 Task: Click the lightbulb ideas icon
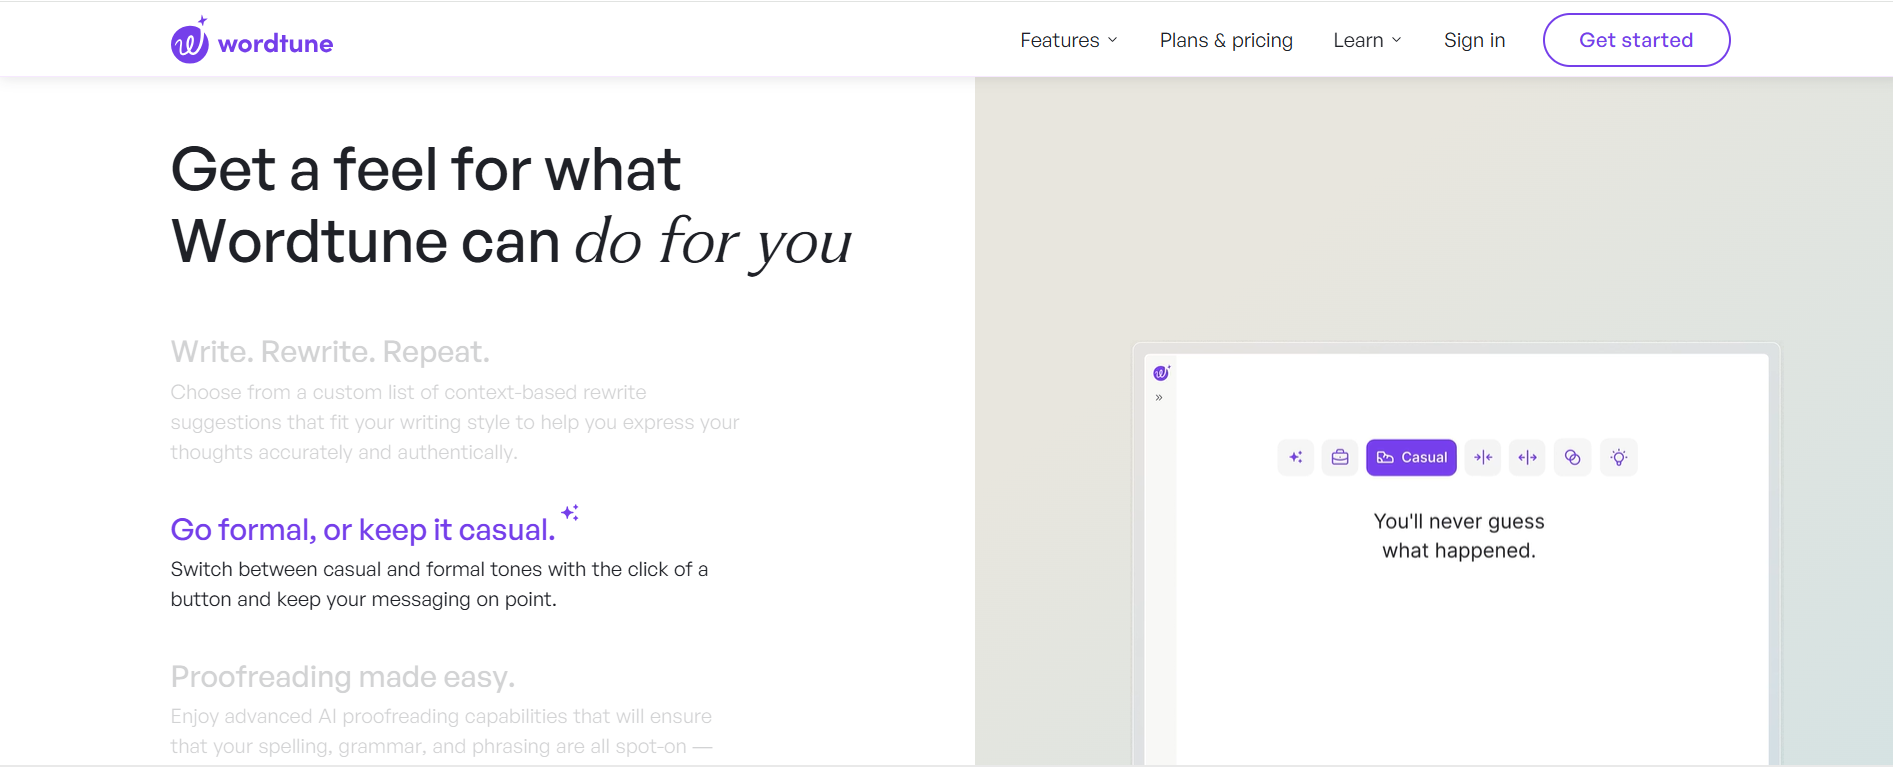(1619, 457)
